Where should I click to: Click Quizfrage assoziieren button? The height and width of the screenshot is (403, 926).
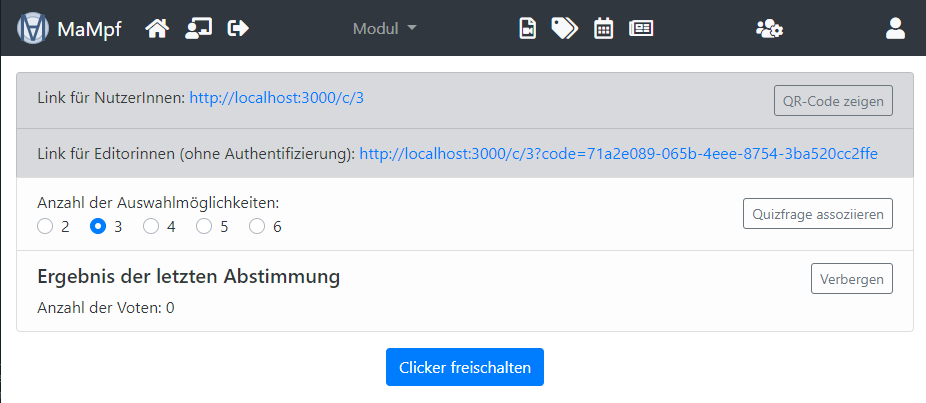(x=817, y=214)
